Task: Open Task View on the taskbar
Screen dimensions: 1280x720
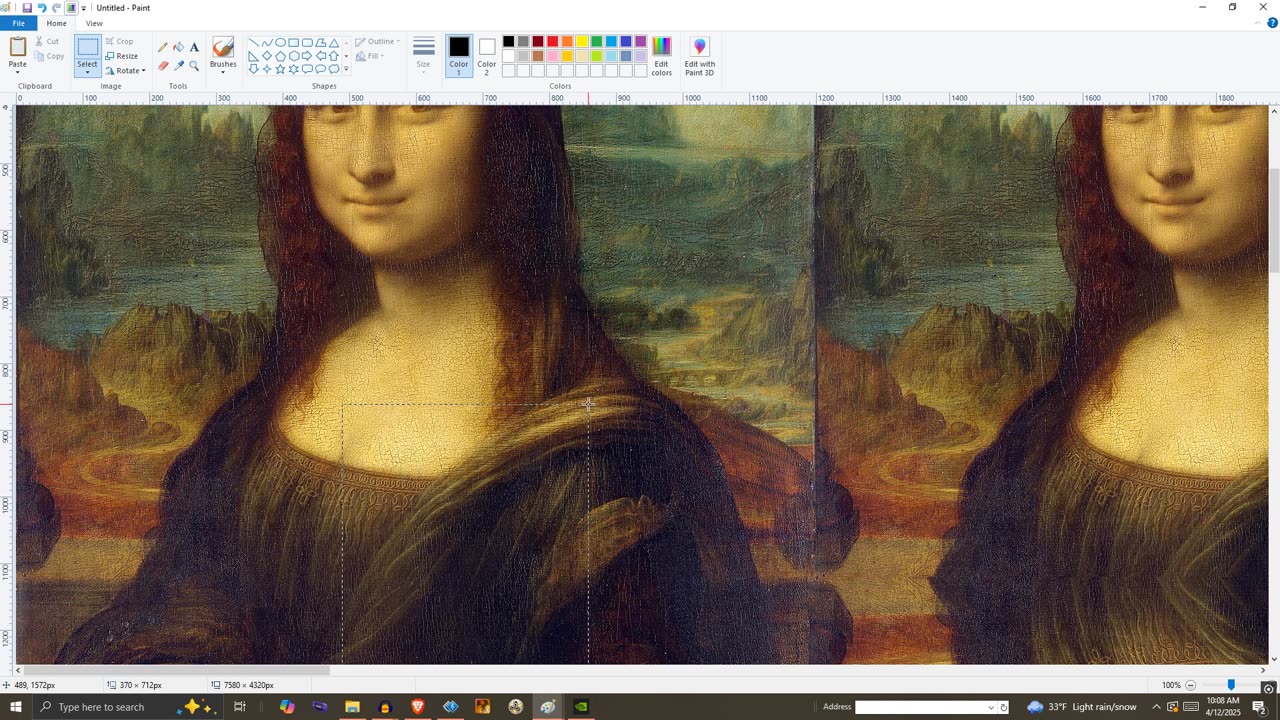Action: tap(240, 707)
